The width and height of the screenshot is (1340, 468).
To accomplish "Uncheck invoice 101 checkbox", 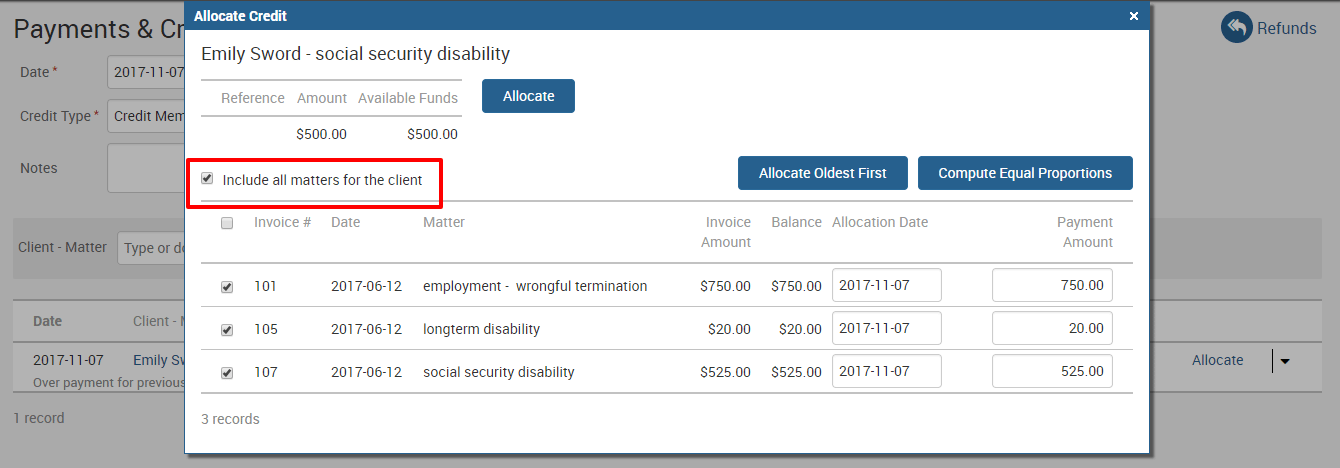I will [x=227, y=287].
